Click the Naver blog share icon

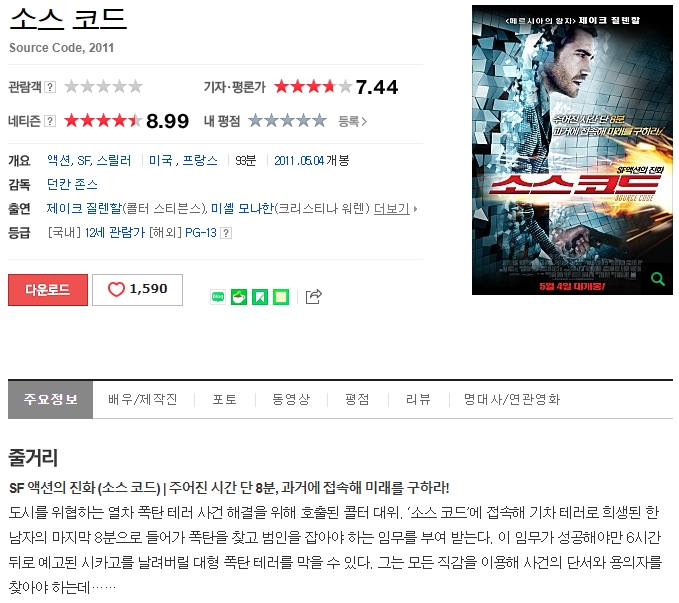(218, 297)
